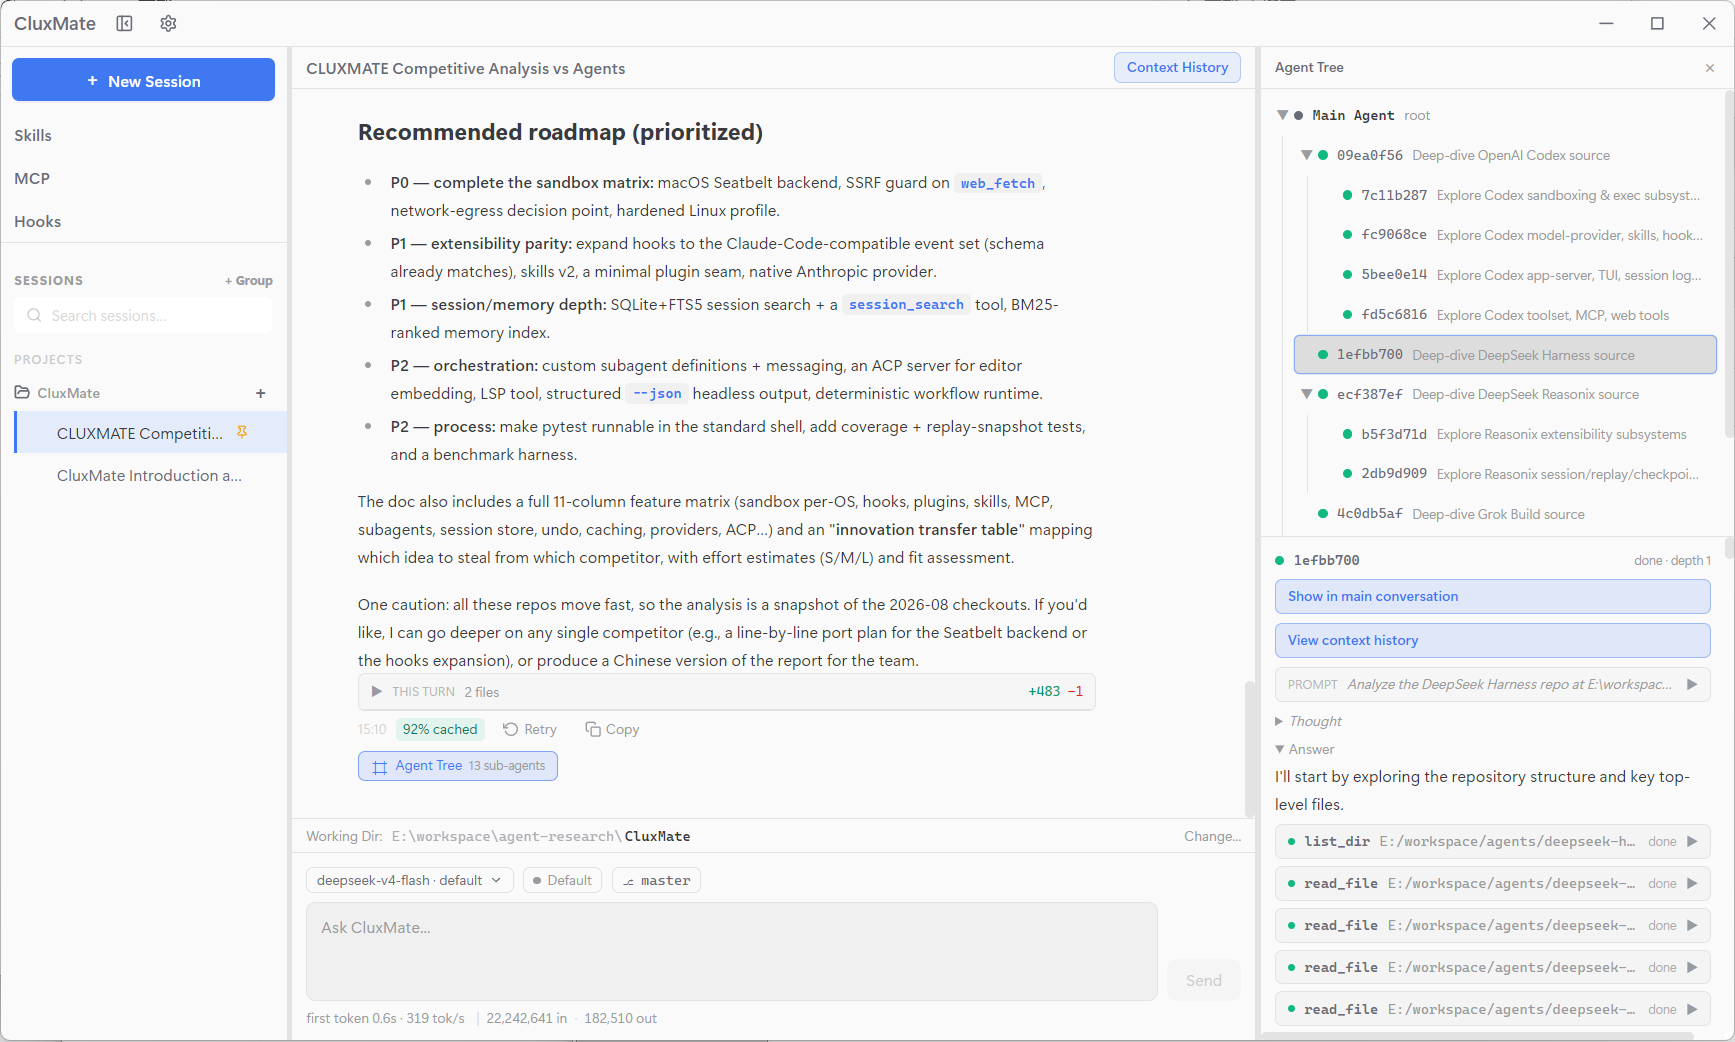Open the ClusMate Introduction a... session
Viewport: 1735px width, 1042px height.
[150, 475]
